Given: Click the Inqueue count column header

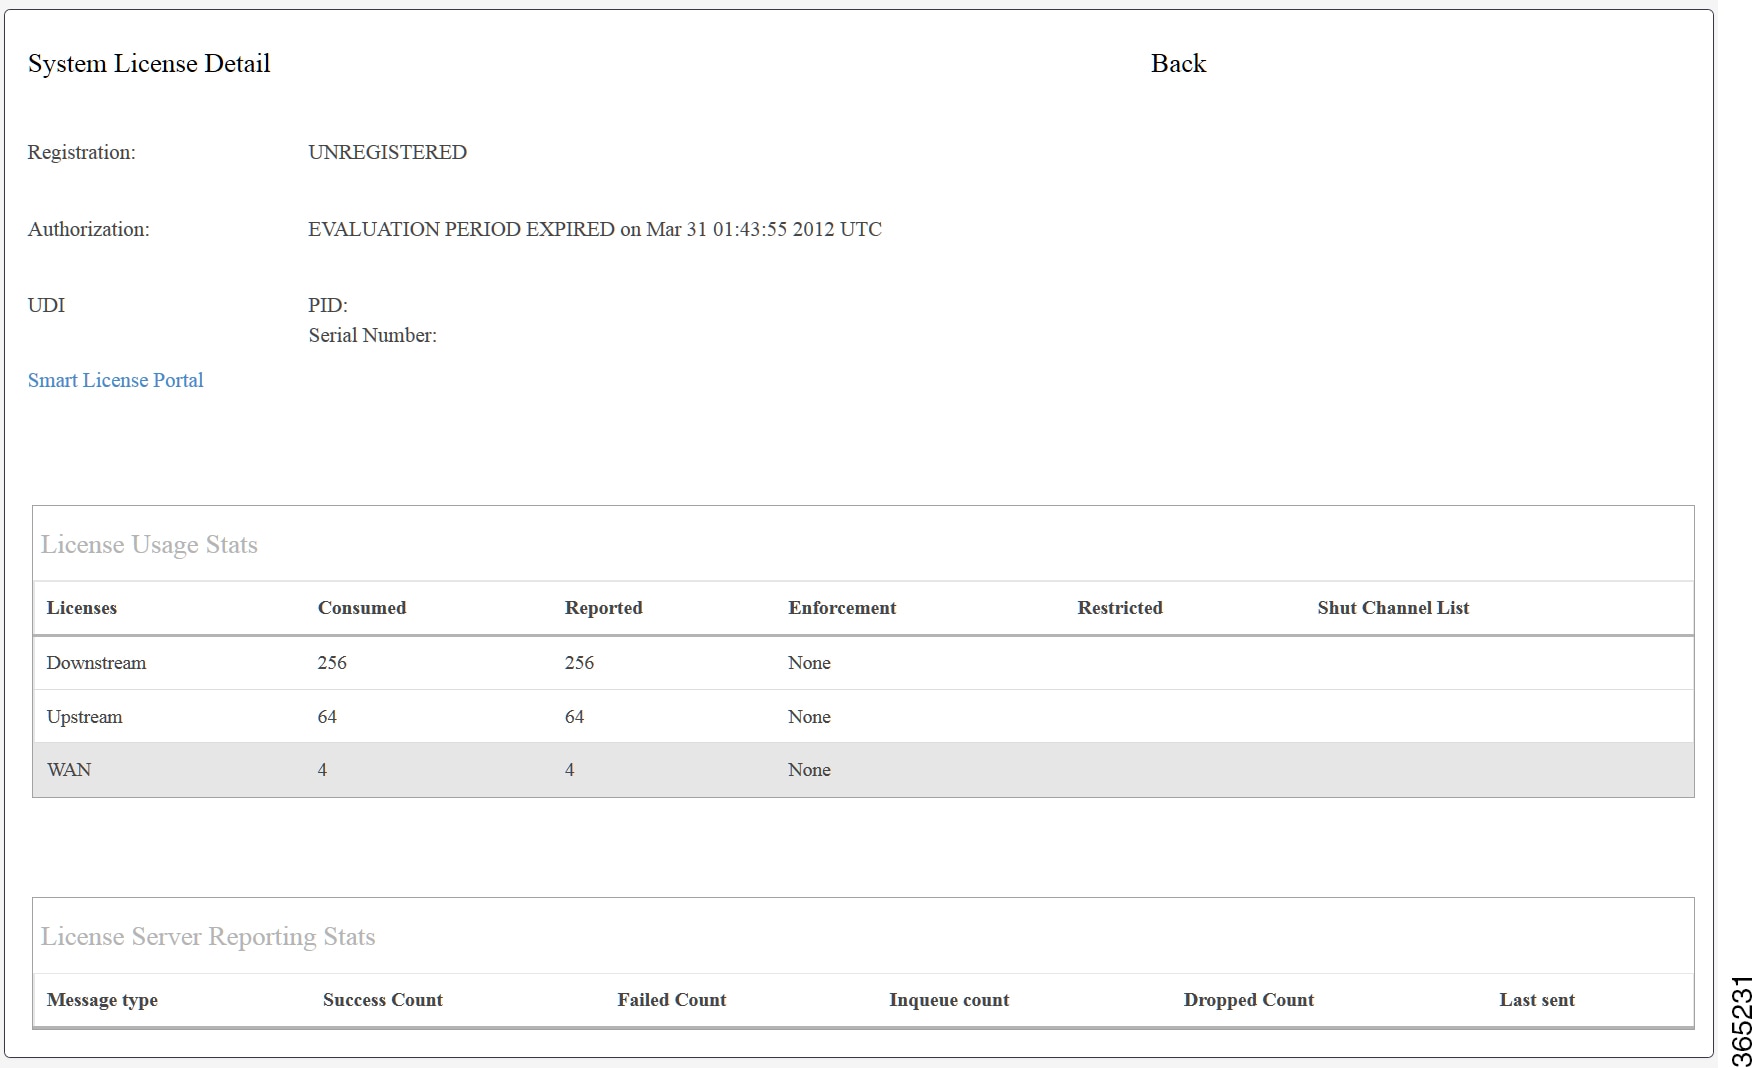Looking at the screenshot, I should point(948,999).
